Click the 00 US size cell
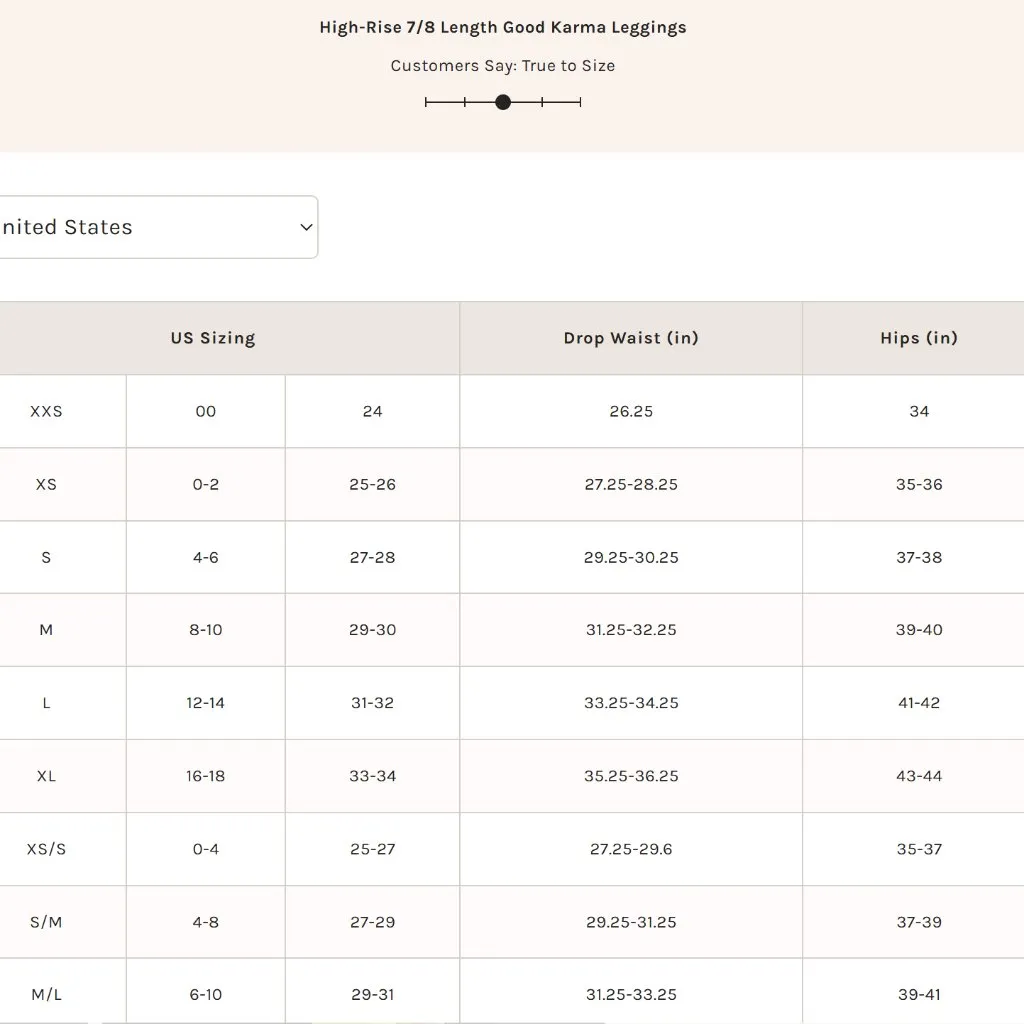The image size is (1024, 1024). tap(205, 411)
